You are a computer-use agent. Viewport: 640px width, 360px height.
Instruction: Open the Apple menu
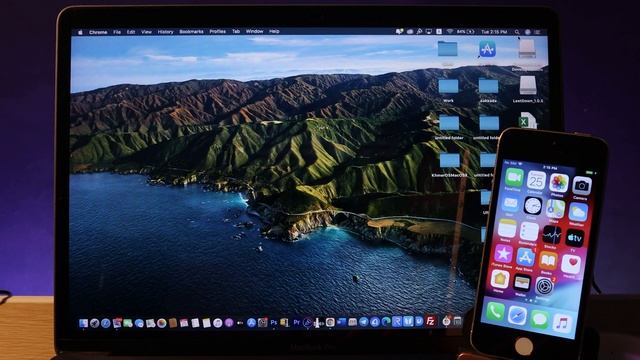point(80,32)
